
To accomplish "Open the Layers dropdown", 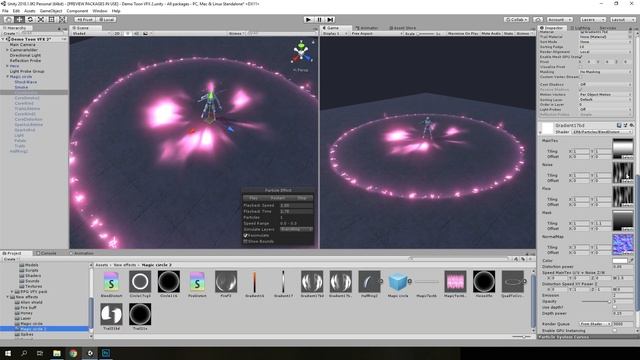I will click(x=592, y=19).
